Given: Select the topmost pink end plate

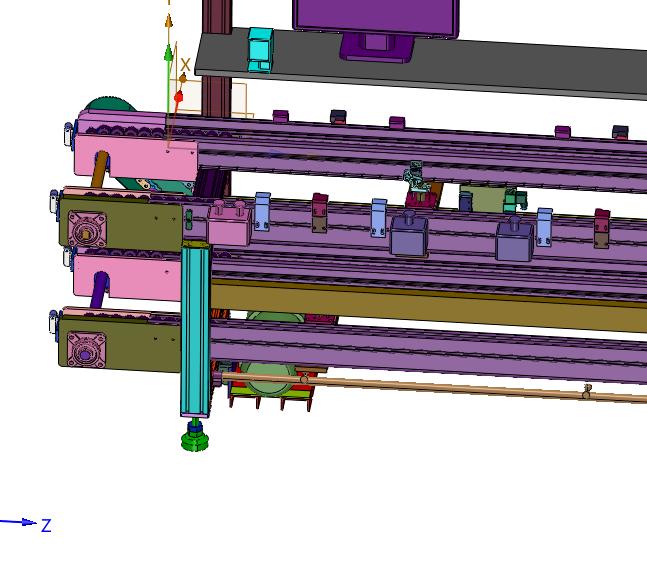Looking at the screenshot, I should 136,157.
